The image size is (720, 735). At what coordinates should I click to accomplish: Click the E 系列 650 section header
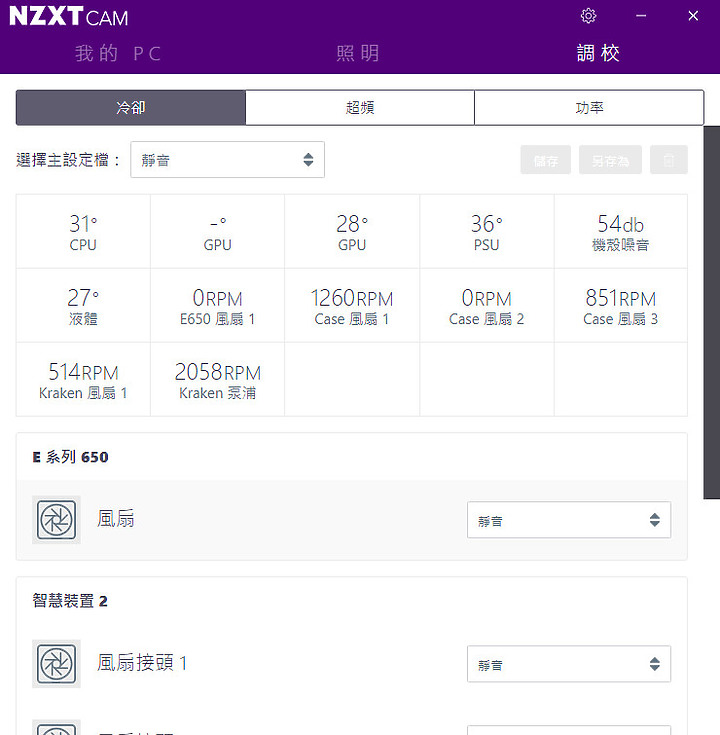[70, 457]
